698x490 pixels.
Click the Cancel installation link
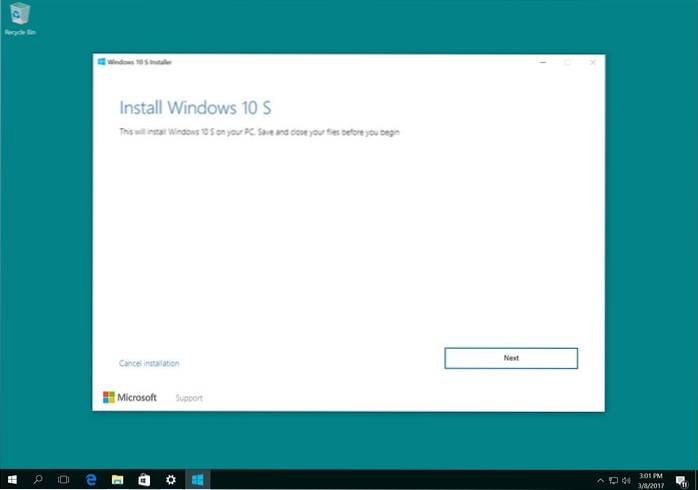(x=149, y=363)
